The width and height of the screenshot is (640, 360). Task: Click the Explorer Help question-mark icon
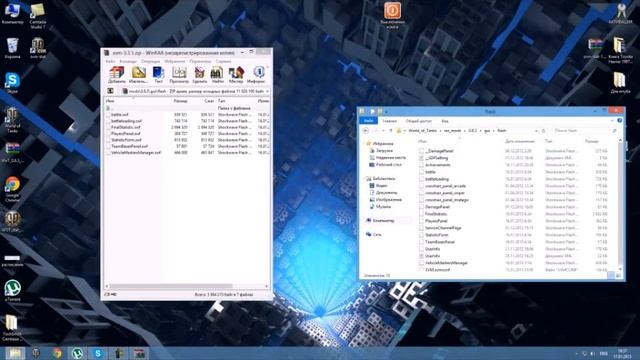620,121
